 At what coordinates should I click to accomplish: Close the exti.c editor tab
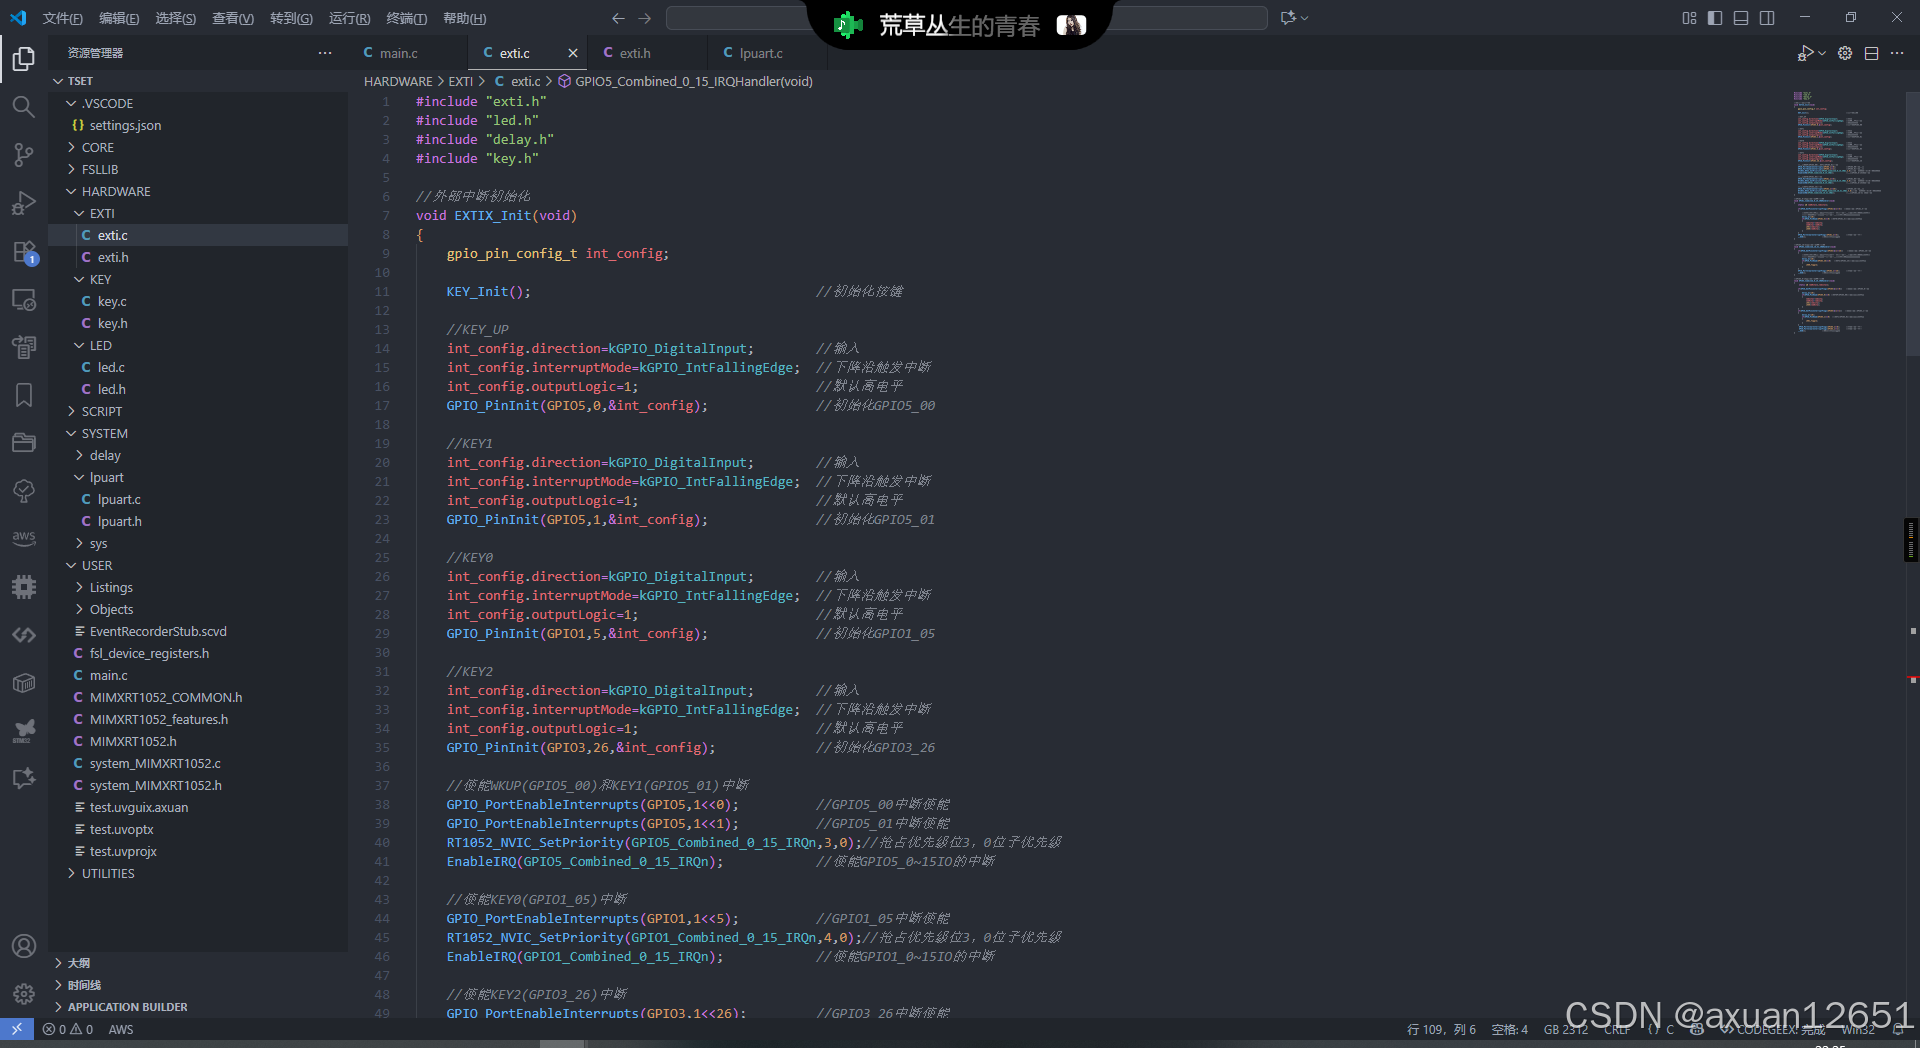point(573,53)
